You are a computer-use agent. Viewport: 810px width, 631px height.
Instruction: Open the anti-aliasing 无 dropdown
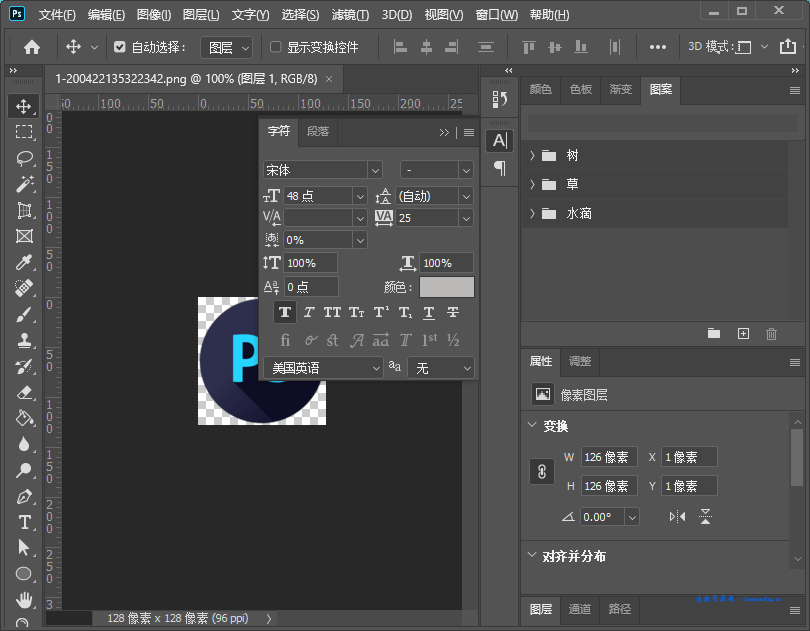coord(441,368)
